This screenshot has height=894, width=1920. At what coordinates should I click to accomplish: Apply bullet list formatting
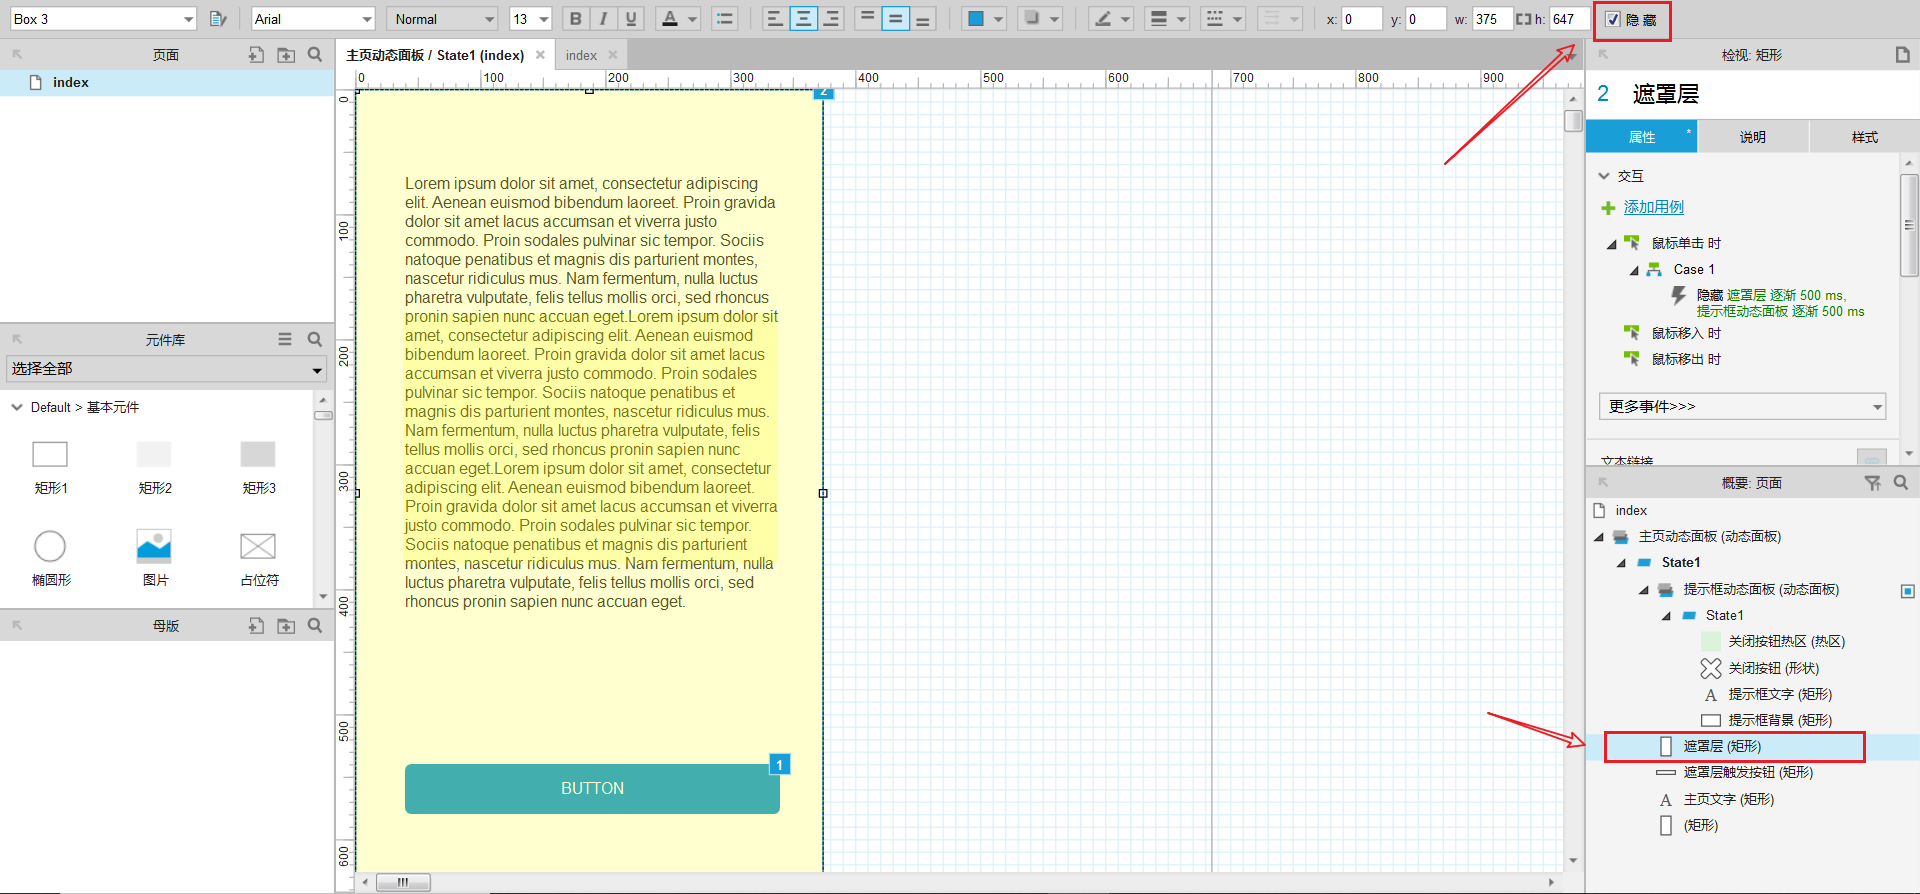pyautogui.click(x=725, y=19)
